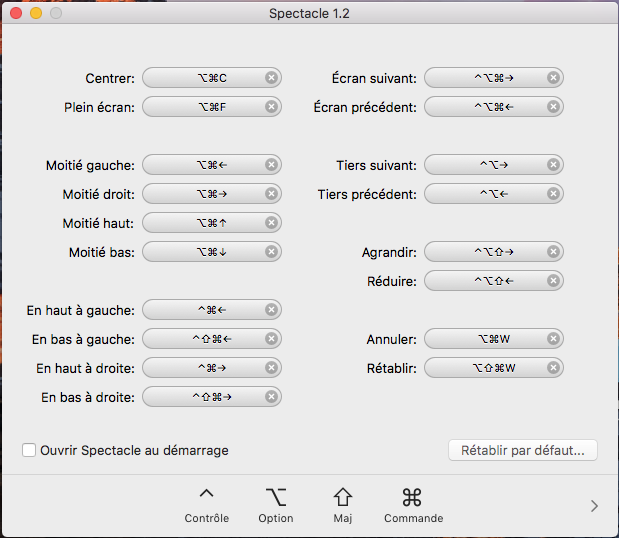Click the Agrandir: label
The width and height of the screenshot is (619, 538).
389,253
